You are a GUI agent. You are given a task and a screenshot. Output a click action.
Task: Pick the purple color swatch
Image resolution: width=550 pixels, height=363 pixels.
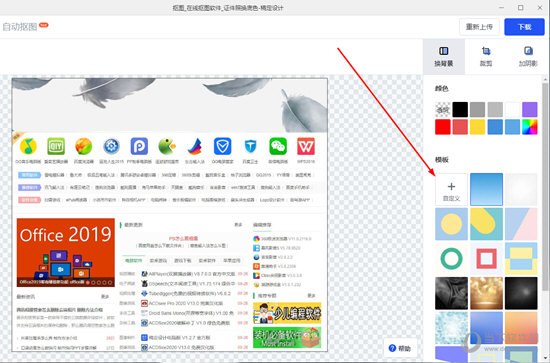(x=530, y=109)
